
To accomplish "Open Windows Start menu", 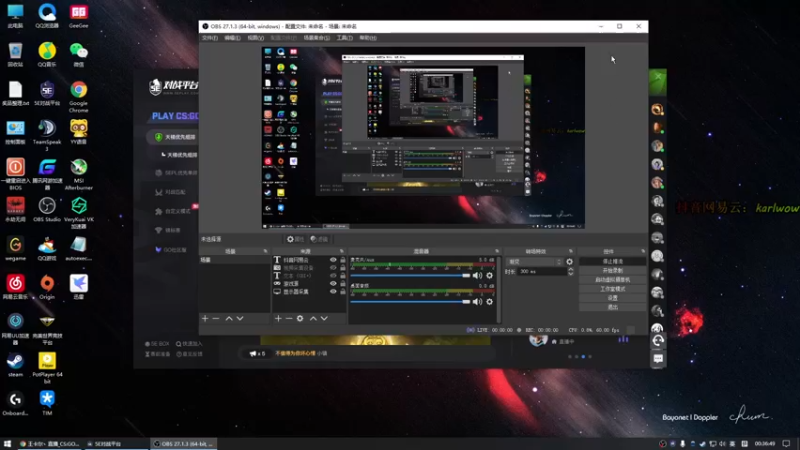I will pos(7,444).
